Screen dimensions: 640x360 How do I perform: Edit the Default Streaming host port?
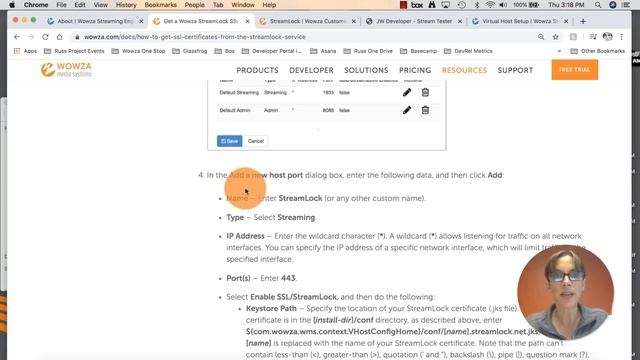pyautogui.click(x=407, y=93)
